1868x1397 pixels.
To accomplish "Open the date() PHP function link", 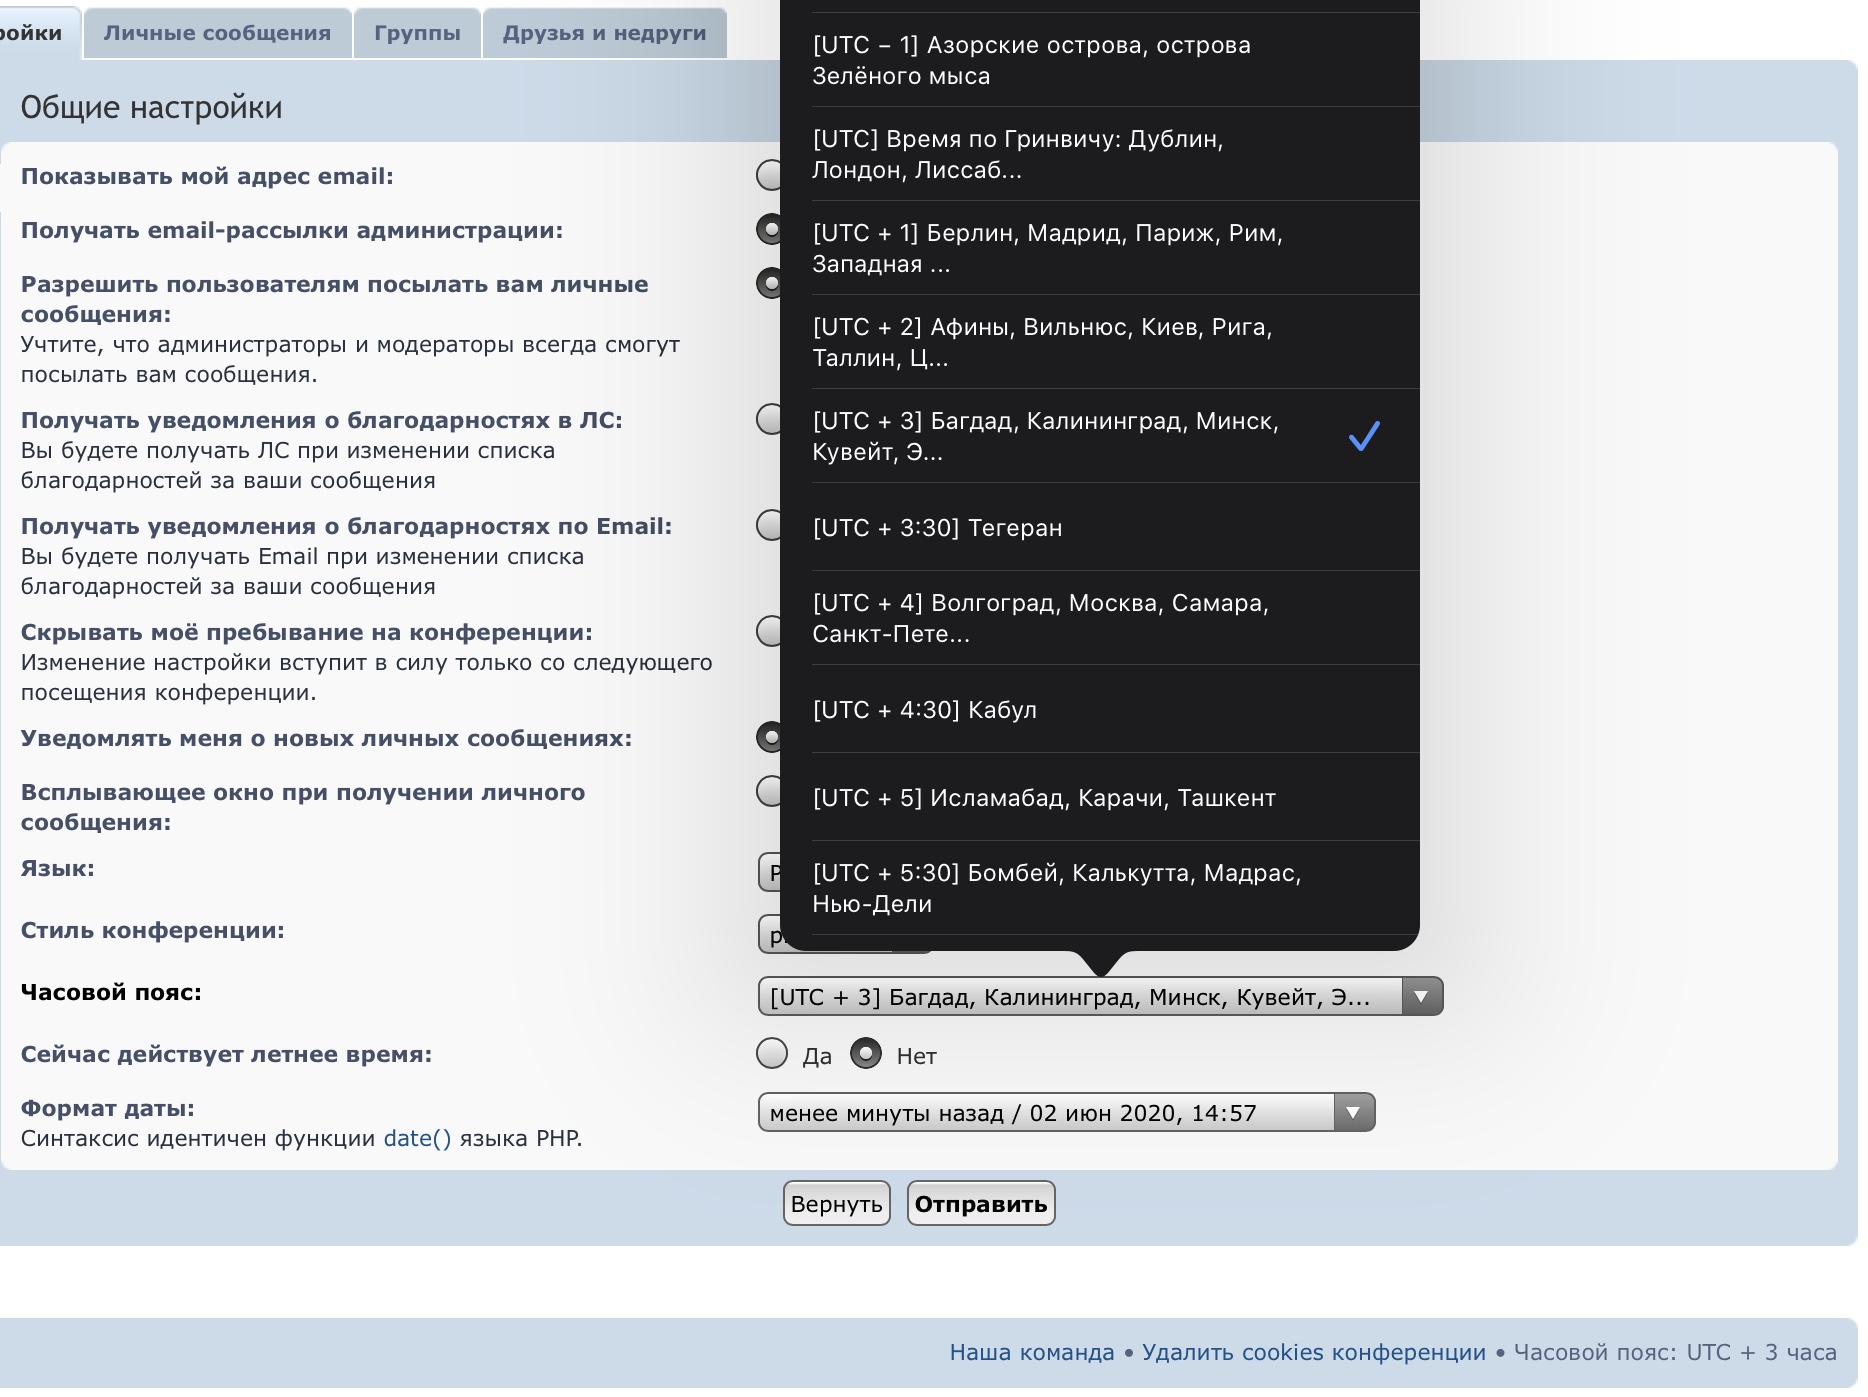I will [417, 1139].
